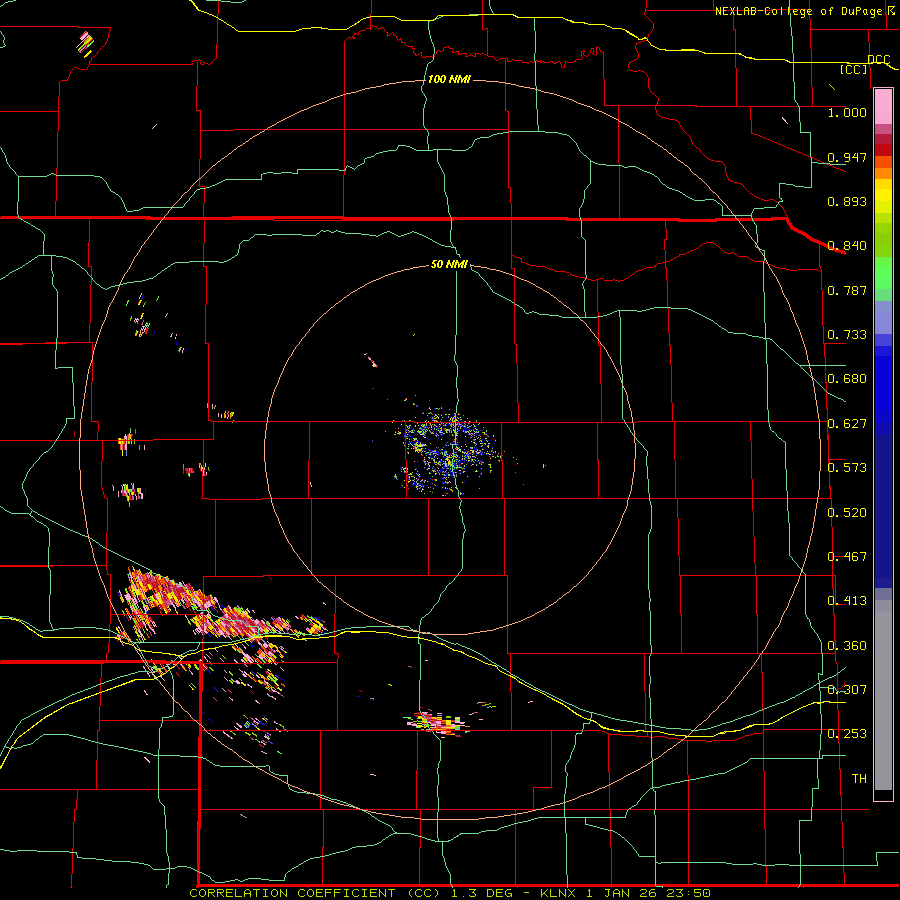Pick the green segment of the color bar
900x900 pixels.
pyautogui.click(x=883, y=273)
